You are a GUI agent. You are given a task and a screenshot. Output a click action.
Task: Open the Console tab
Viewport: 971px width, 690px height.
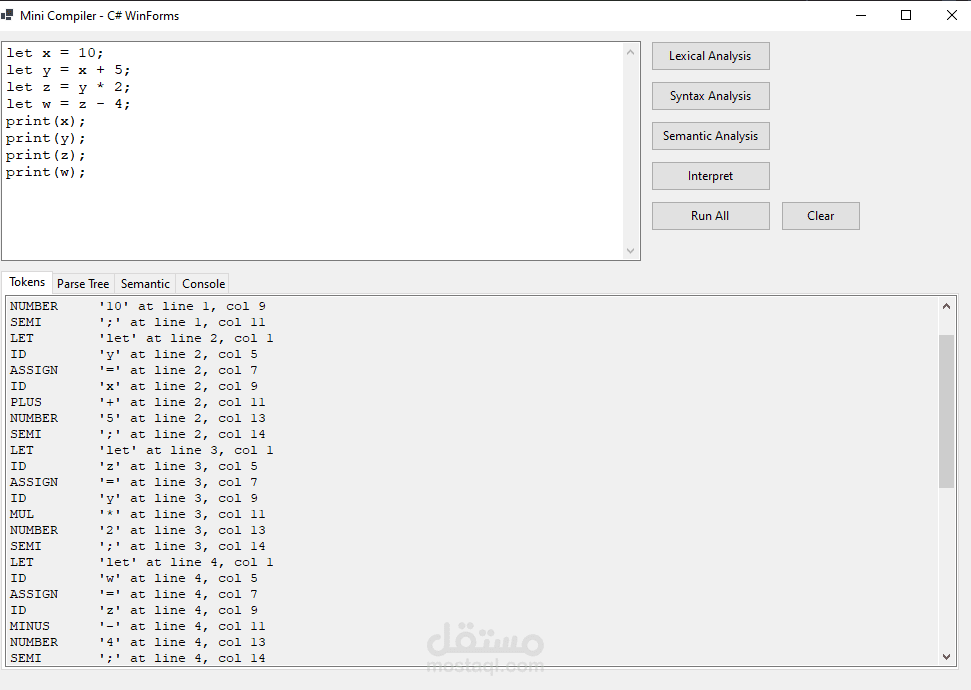pos(203,283)
